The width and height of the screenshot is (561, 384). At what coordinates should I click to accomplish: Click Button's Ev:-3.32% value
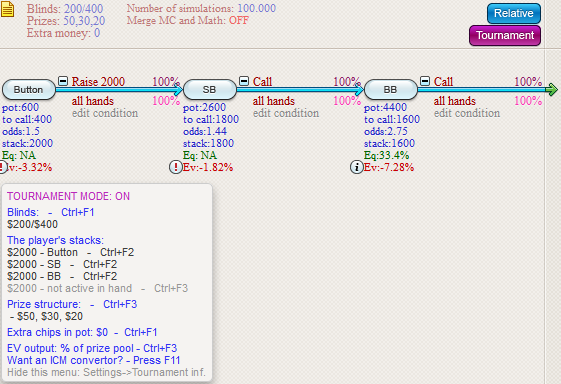30,167
